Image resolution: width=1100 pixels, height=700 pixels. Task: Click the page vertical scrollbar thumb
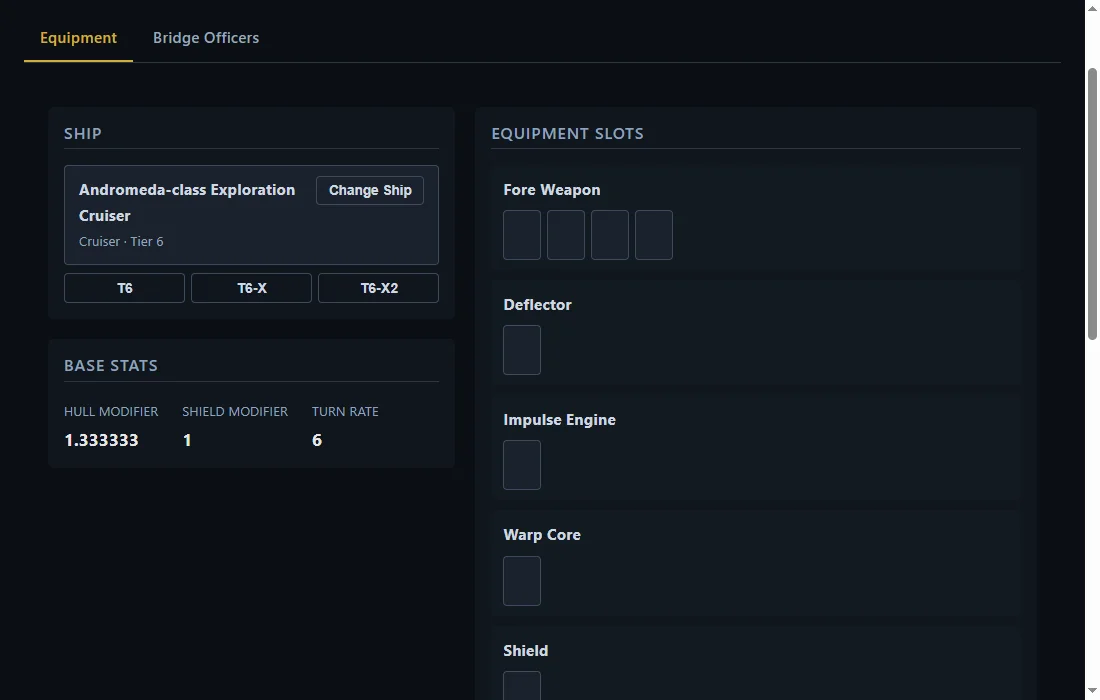(x=1092, y=203)
